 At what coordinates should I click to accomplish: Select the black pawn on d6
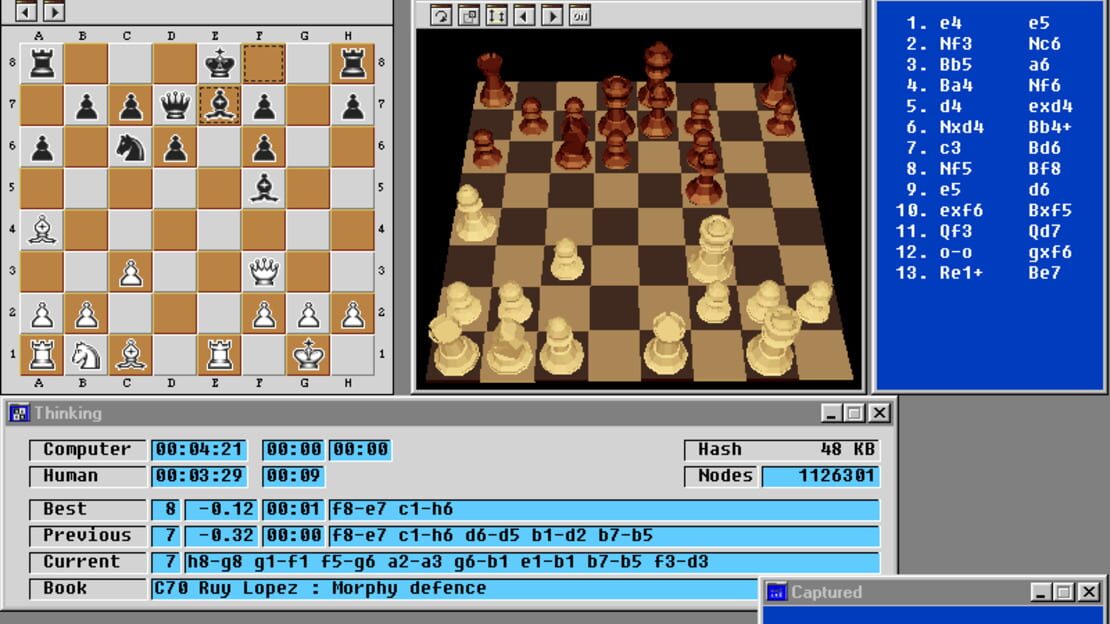coord(175,147)
